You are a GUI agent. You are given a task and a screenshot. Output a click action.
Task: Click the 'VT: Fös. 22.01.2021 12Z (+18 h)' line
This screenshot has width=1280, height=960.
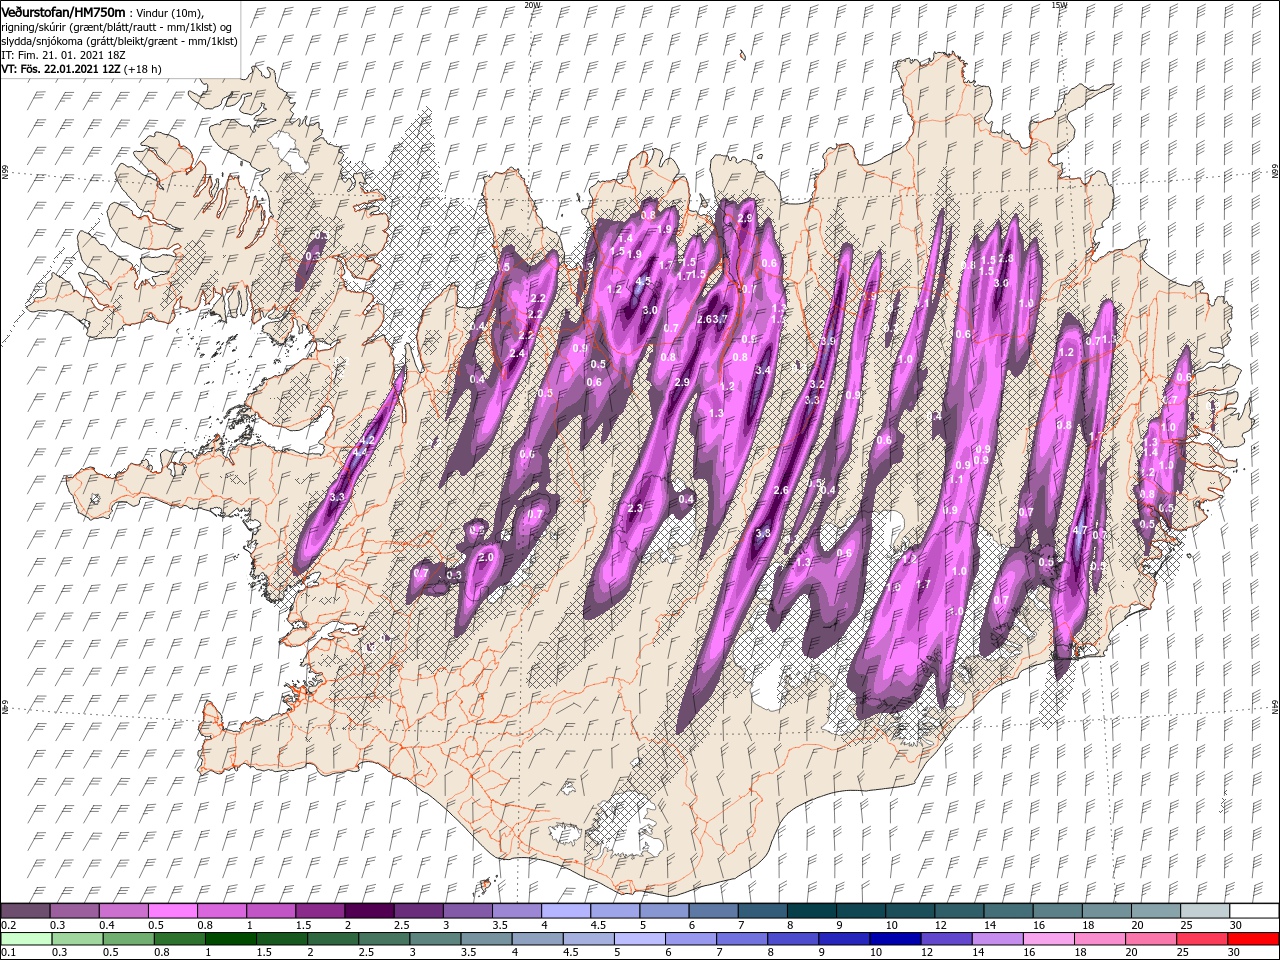(81, 69)
